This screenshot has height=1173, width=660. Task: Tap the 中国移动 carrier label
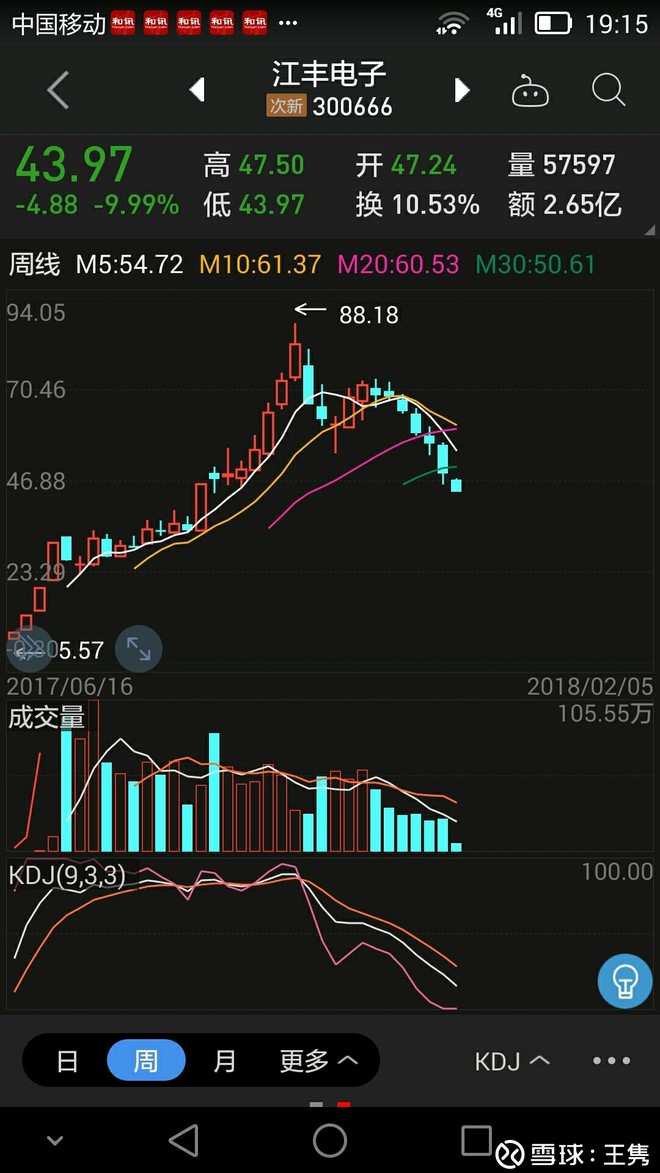pyautogui.click(x=59, y=24)
